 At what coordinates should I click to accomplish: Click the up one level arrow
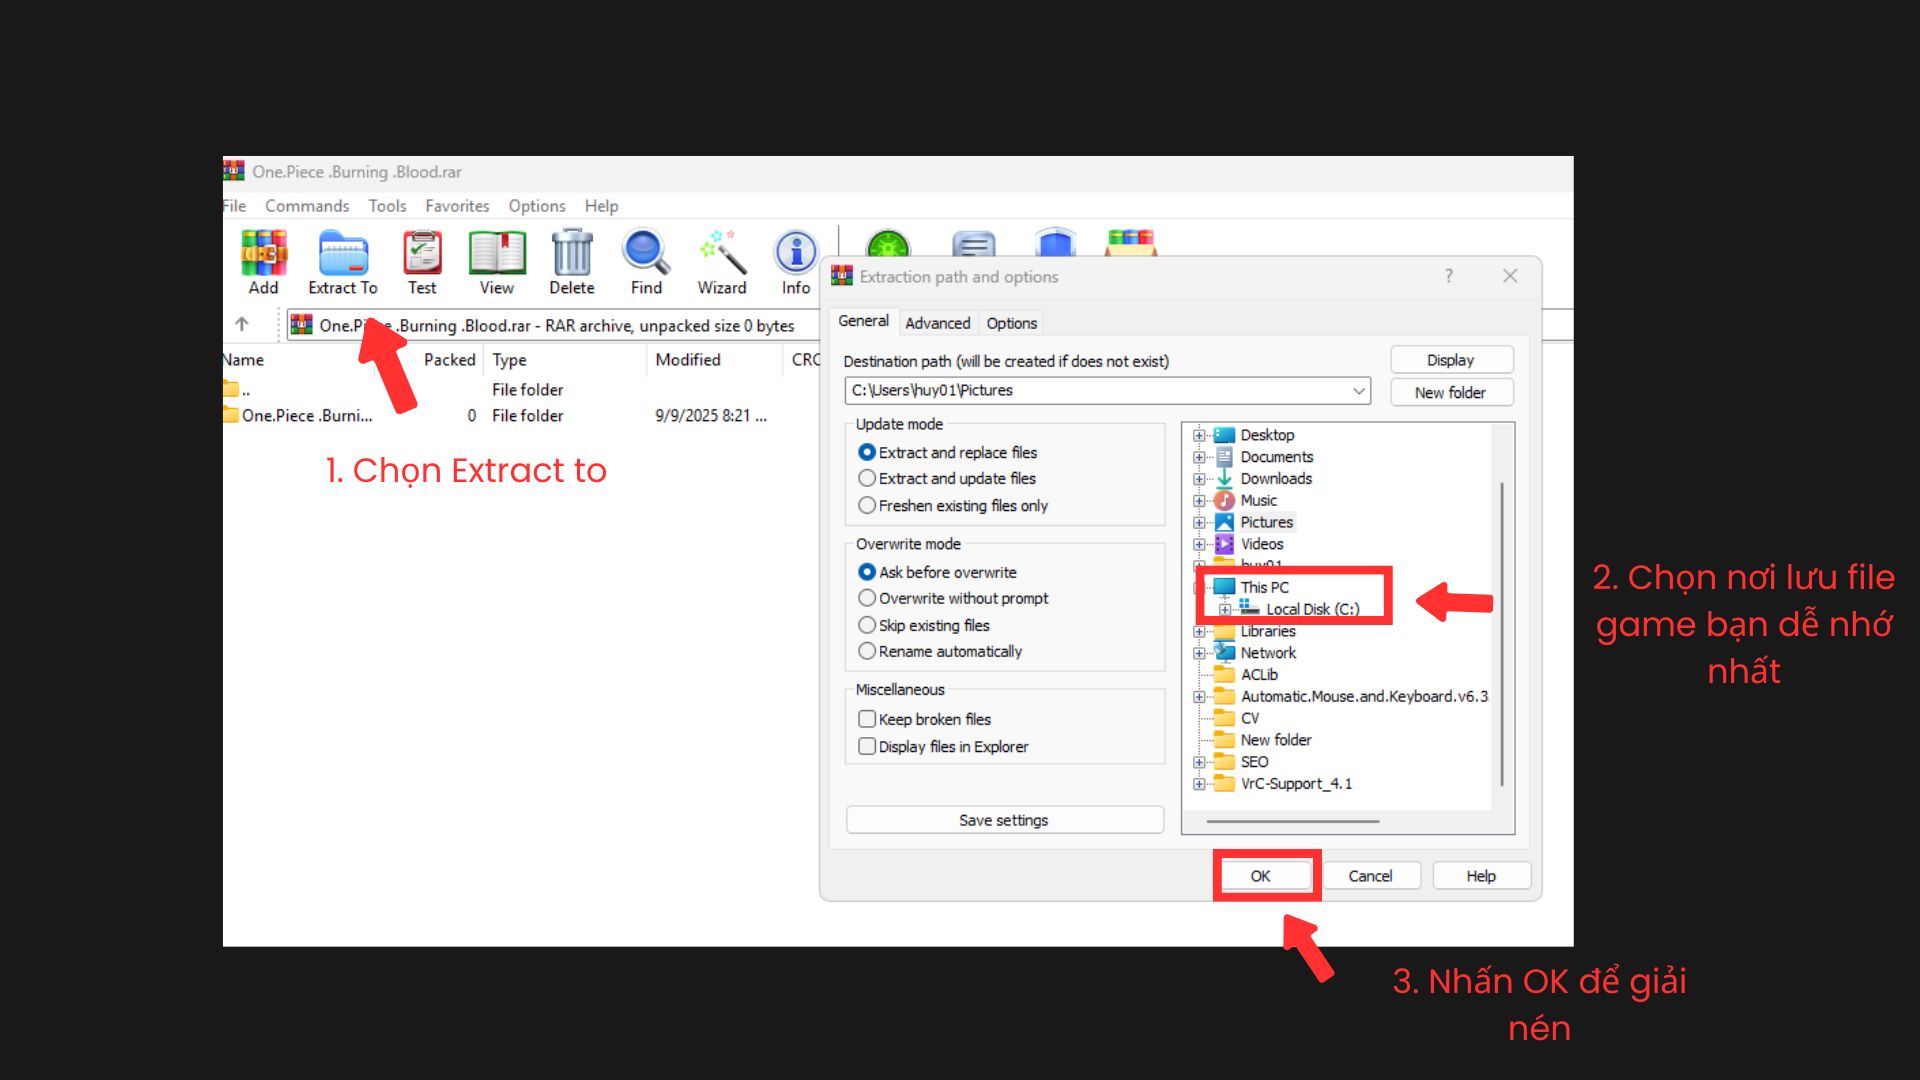coord(241,324)
